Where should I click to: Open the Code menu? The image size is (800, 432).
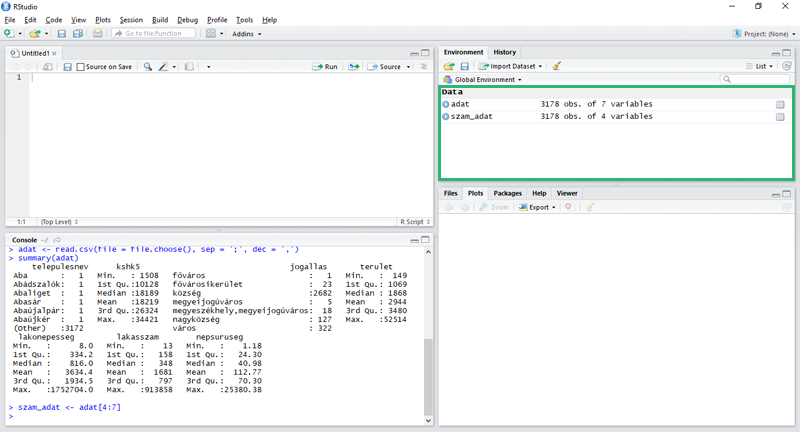point(54,20)
